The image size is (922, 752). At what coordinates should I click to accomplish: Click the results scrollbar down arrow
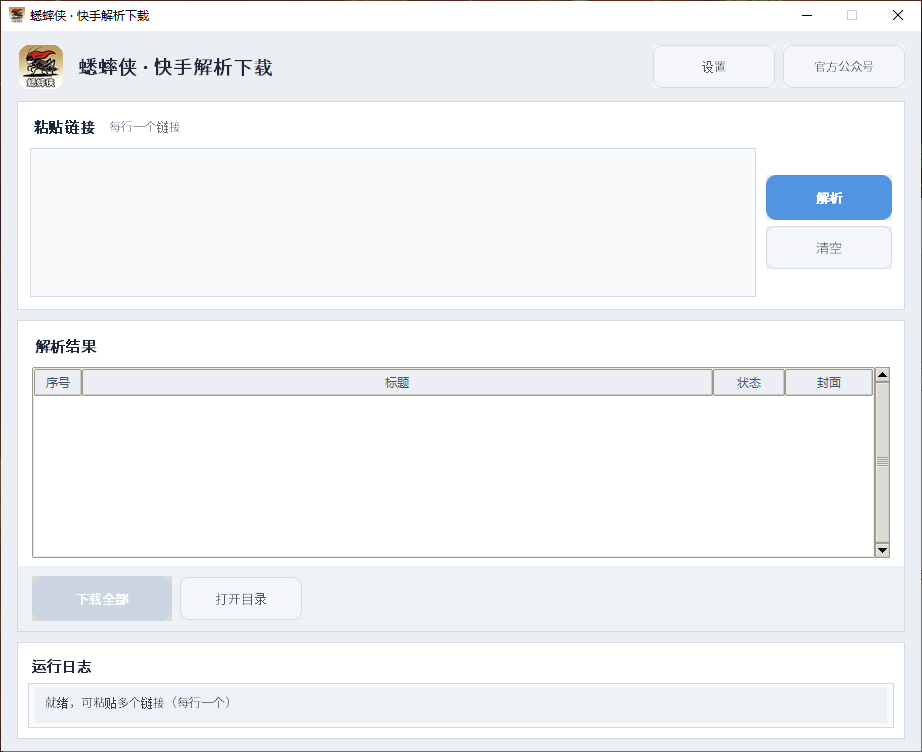coord(882,550)
